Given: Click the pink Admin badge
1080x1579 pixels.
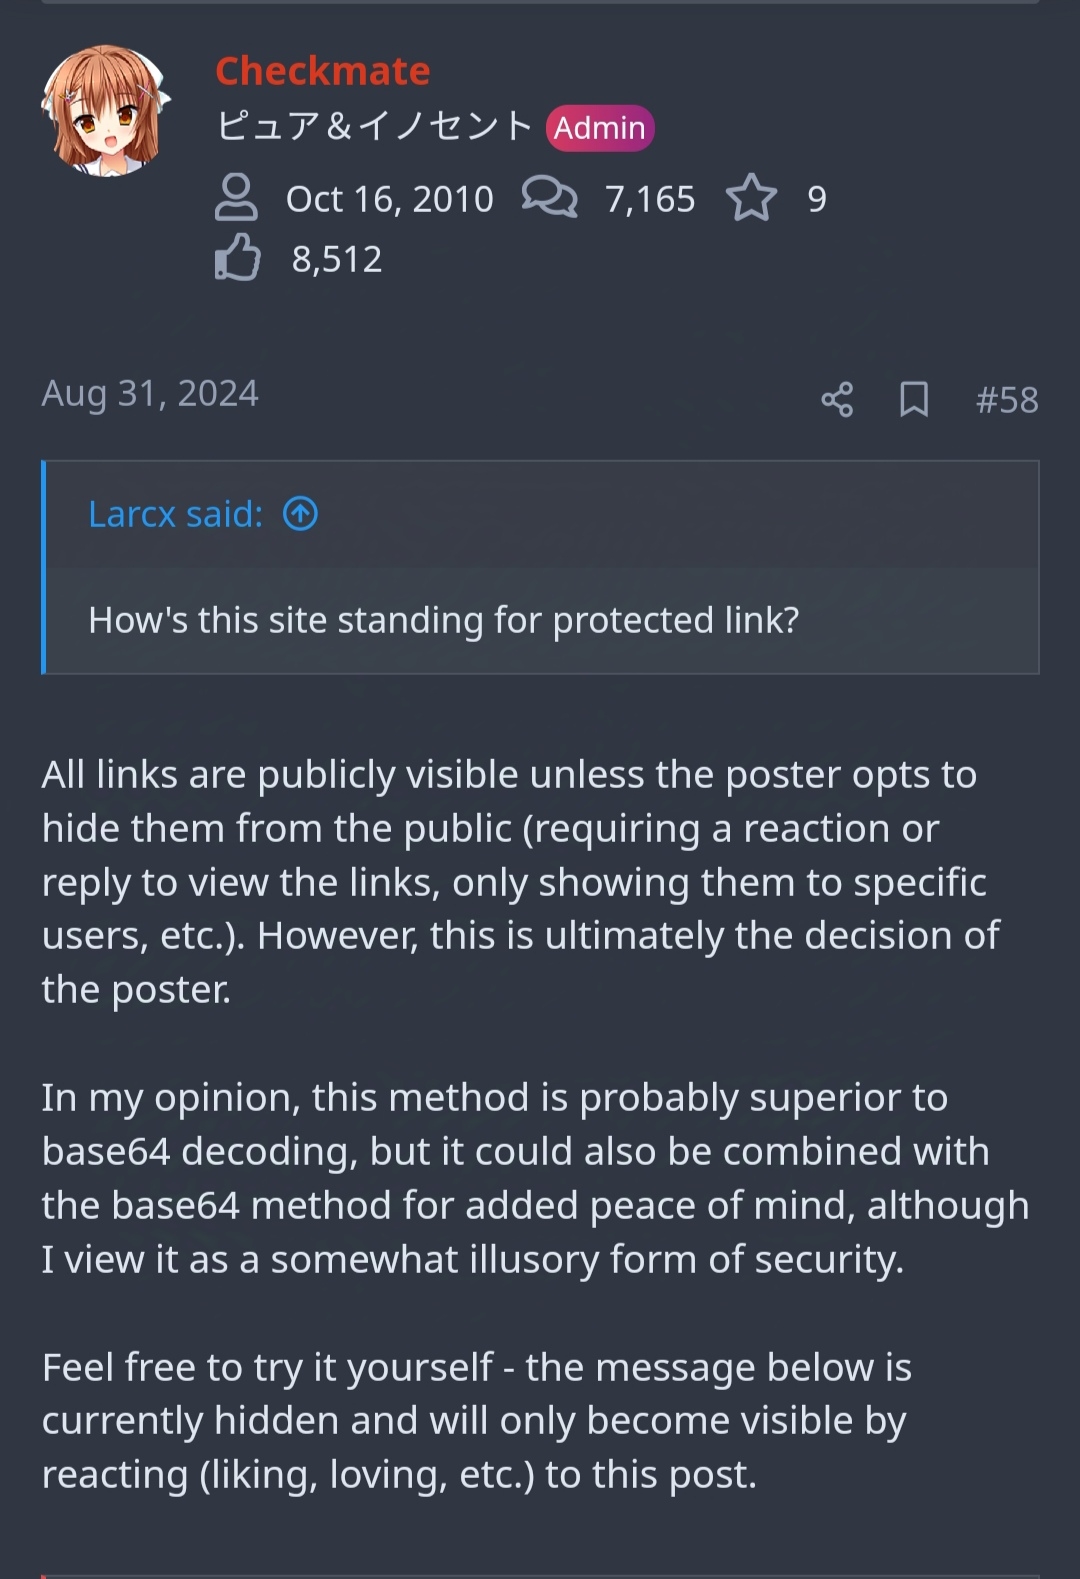Looking at the screenshot, I should pos(600,128).
